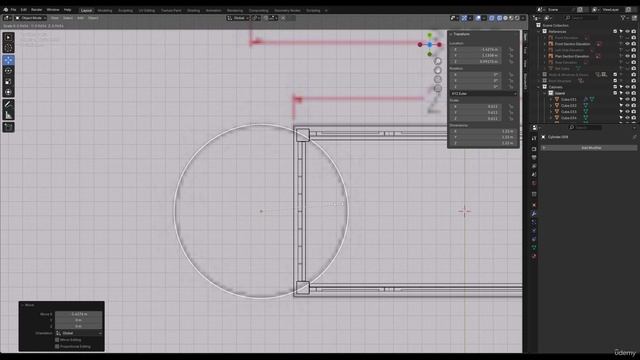Toggle Proportional Editing checkbox in Move panel

[x=58, y=347]
